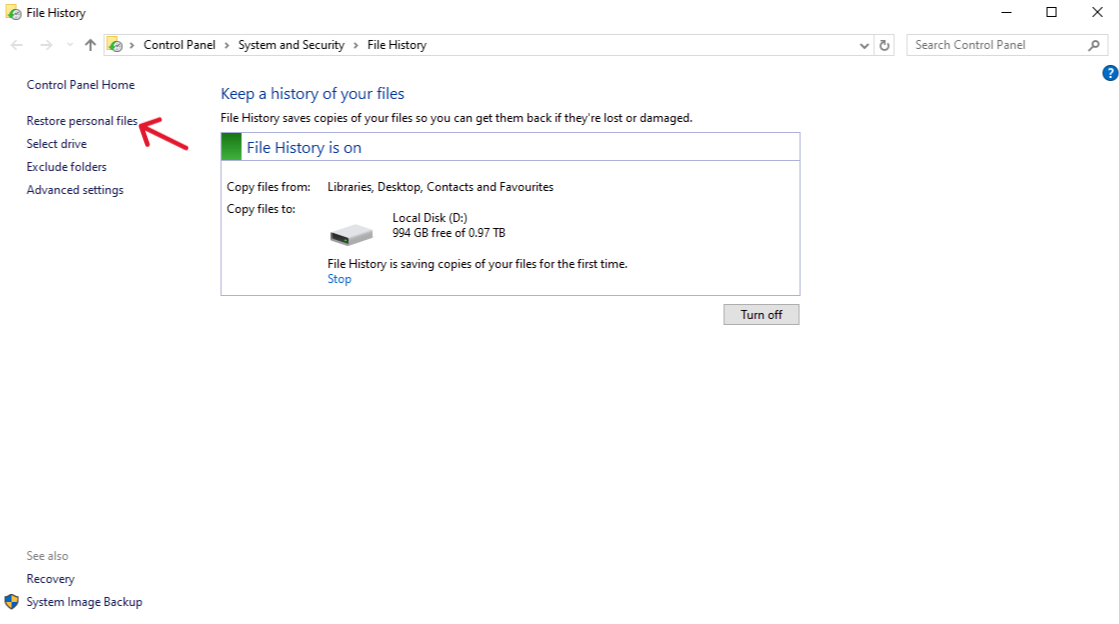Click the File History icon in address bar
The width and height of the screenshot is (1119, 624).
tap(115, 44)
